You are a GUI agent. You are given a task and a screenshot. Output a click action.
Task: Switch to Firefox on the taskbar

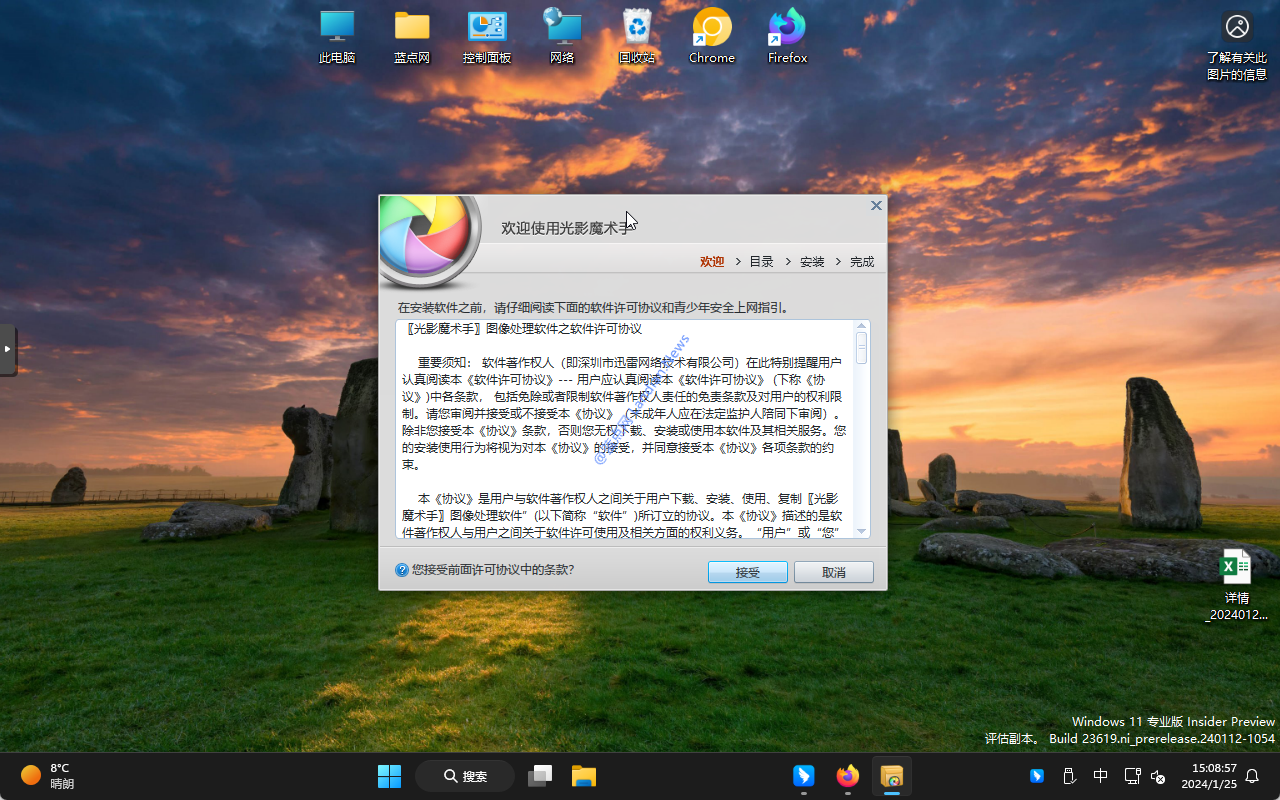click(848, 776)
